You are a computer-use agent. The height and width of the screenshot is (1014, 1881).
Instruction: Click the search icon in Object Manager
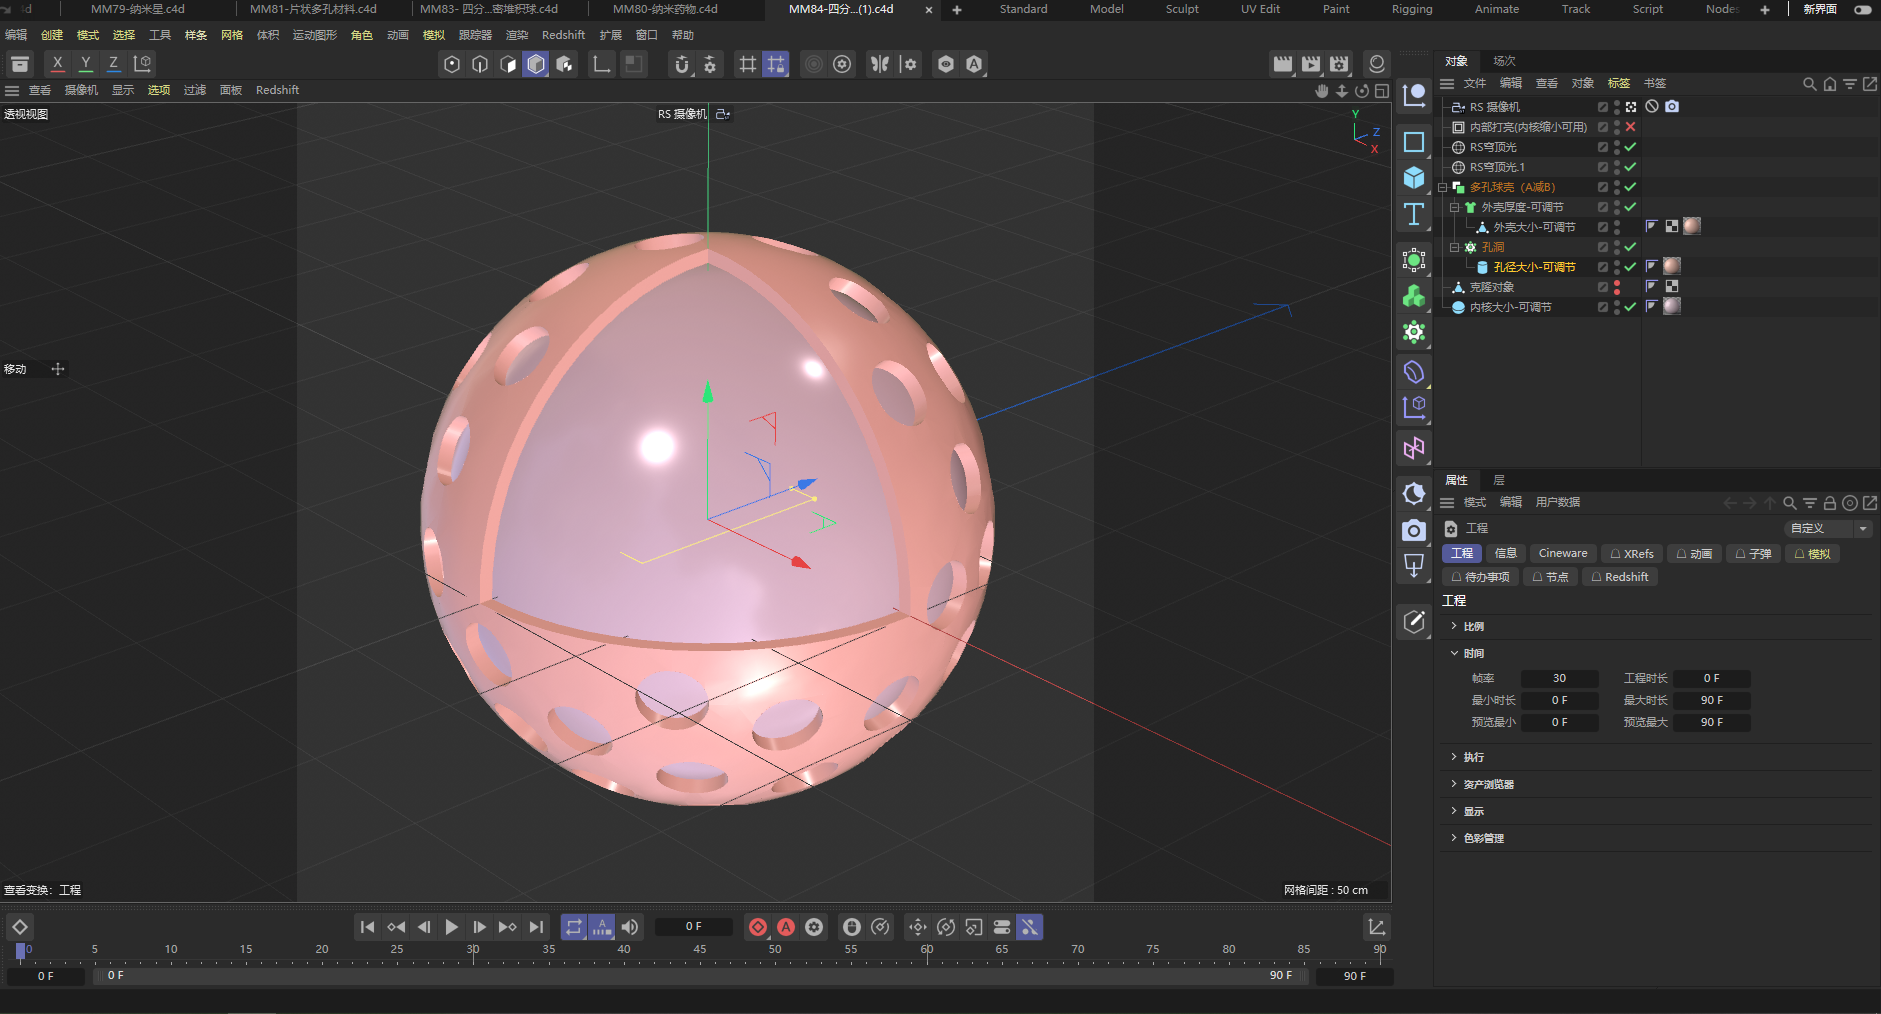pos(1809,84)
